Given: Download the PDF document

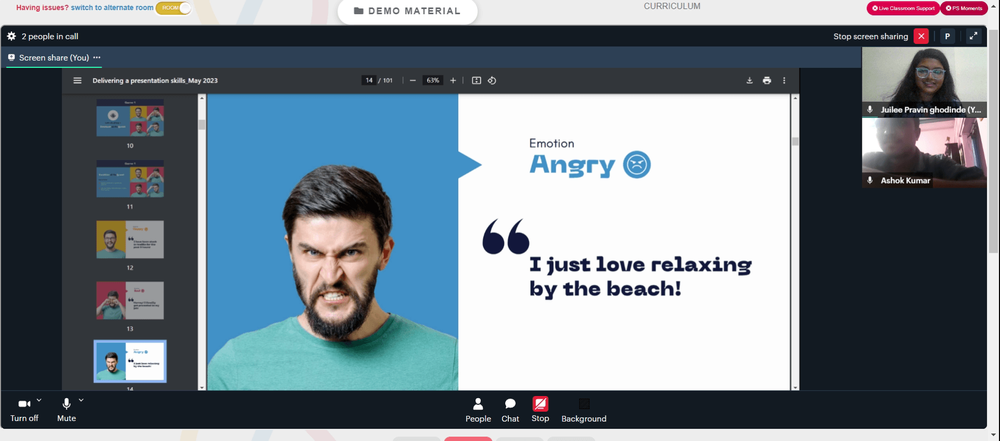Looking at the screenshot, I should pos(749,80).
